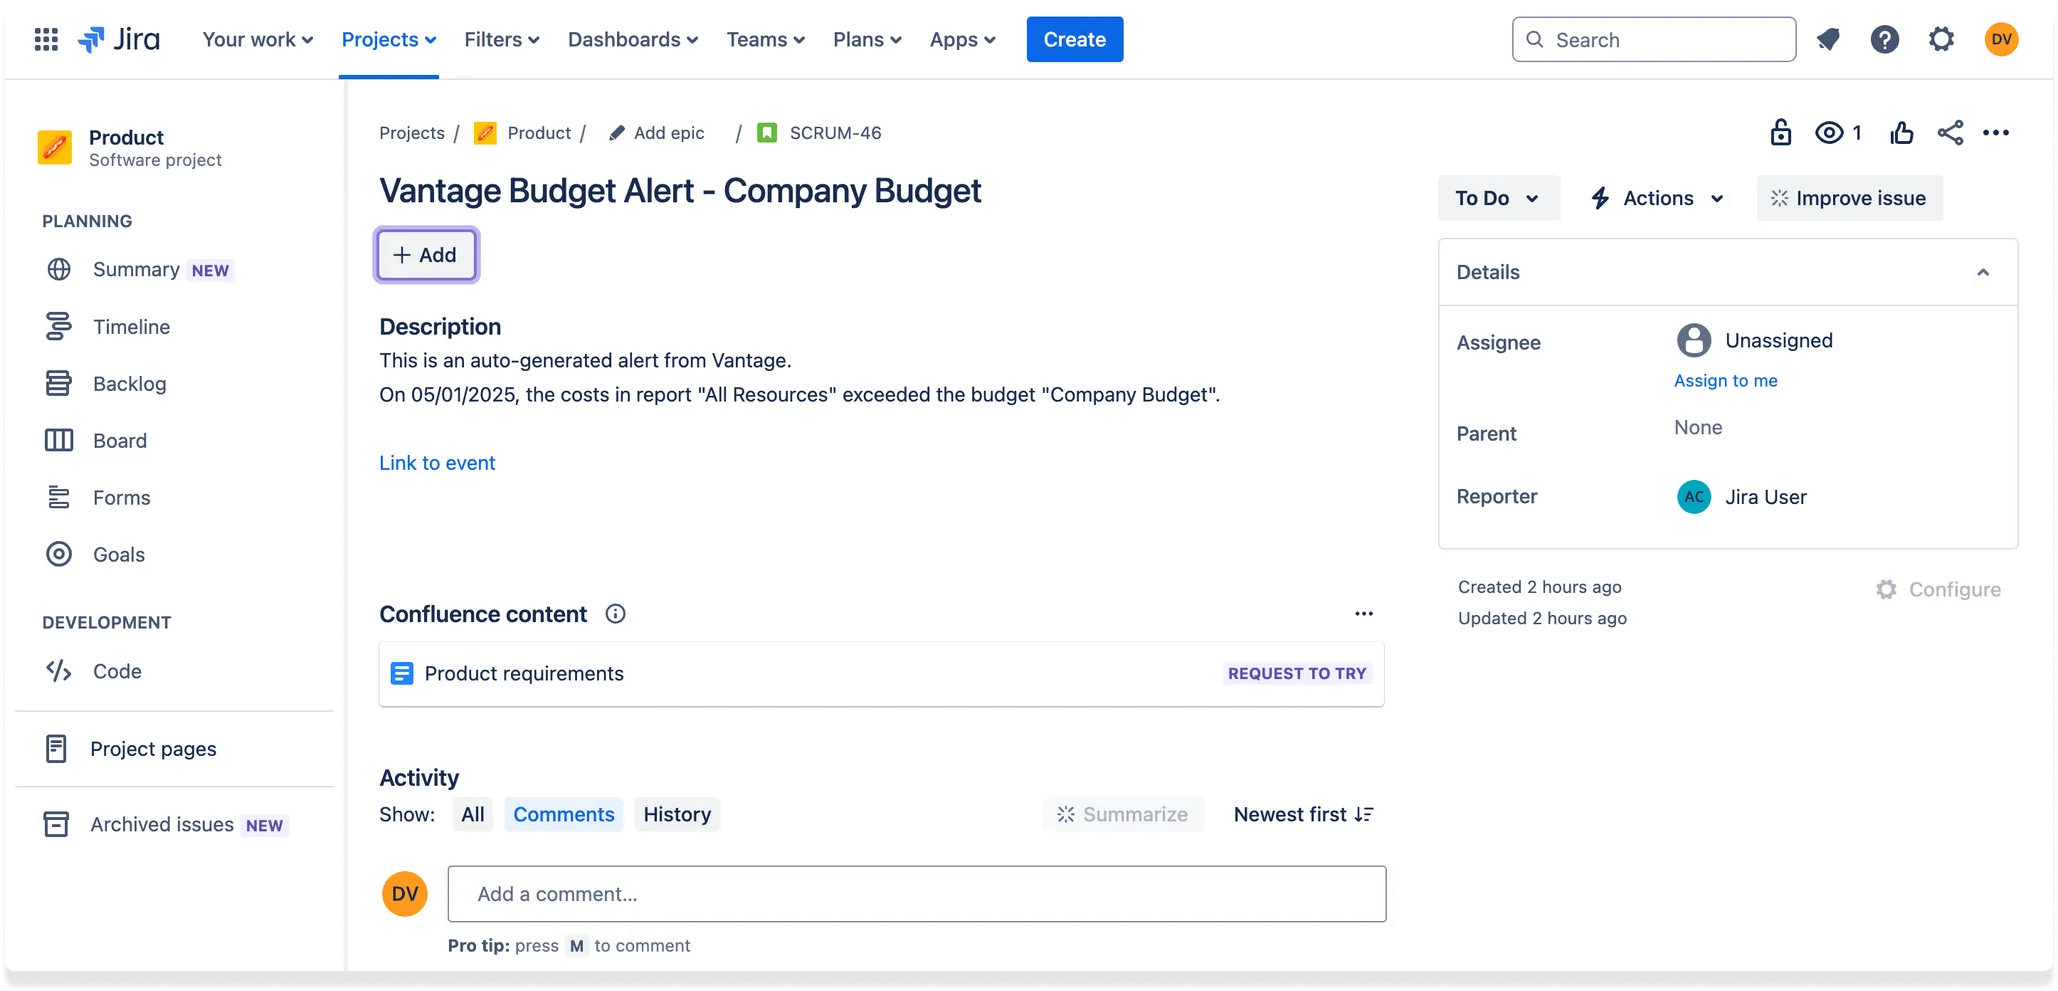Open the settings gear icon
The width and height of the screenshot is (2058, 991).
(1941, 40)
